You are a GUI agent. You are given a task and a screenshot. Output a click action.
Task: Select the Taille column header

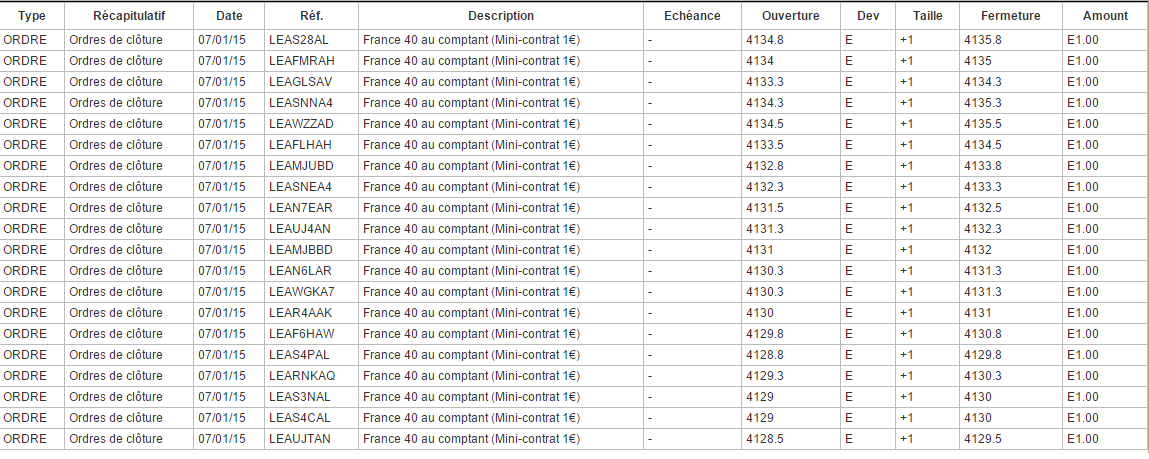pos(927,16)
